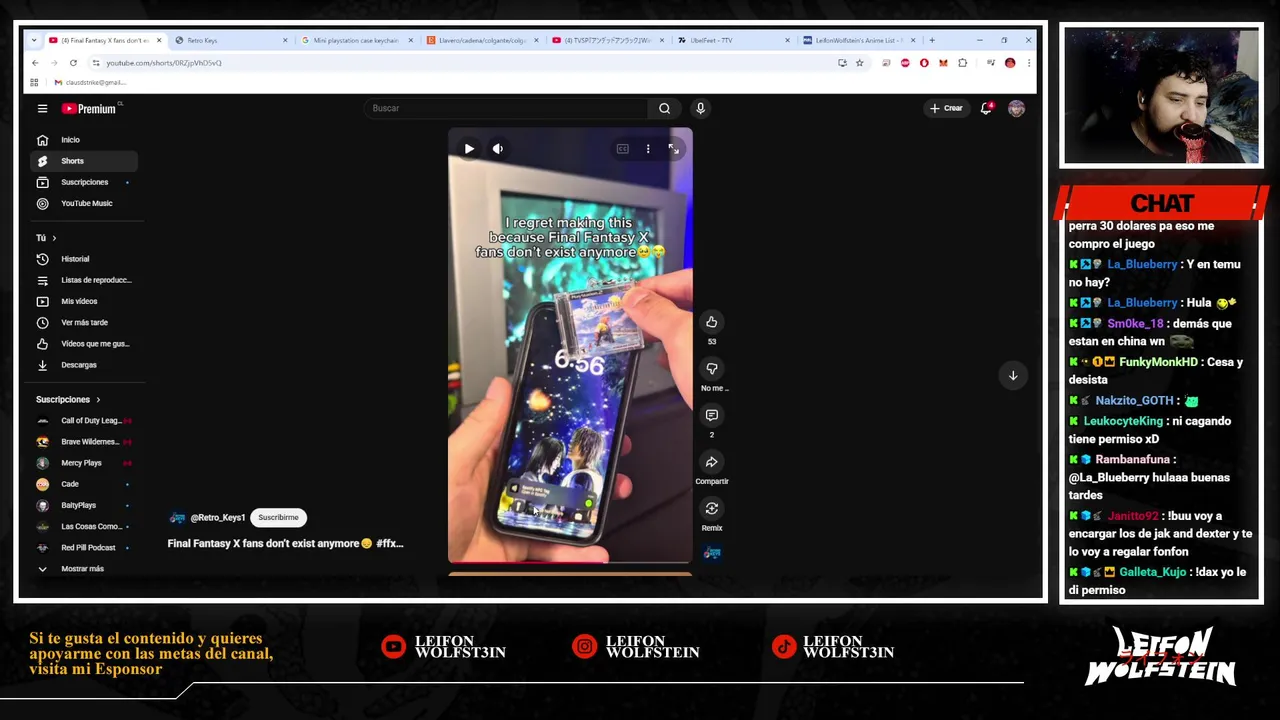This screenshot has height=720, width=1280.
Task: Bookmark this page with the star
Action: pyautogui.click(x=859, y=63)
